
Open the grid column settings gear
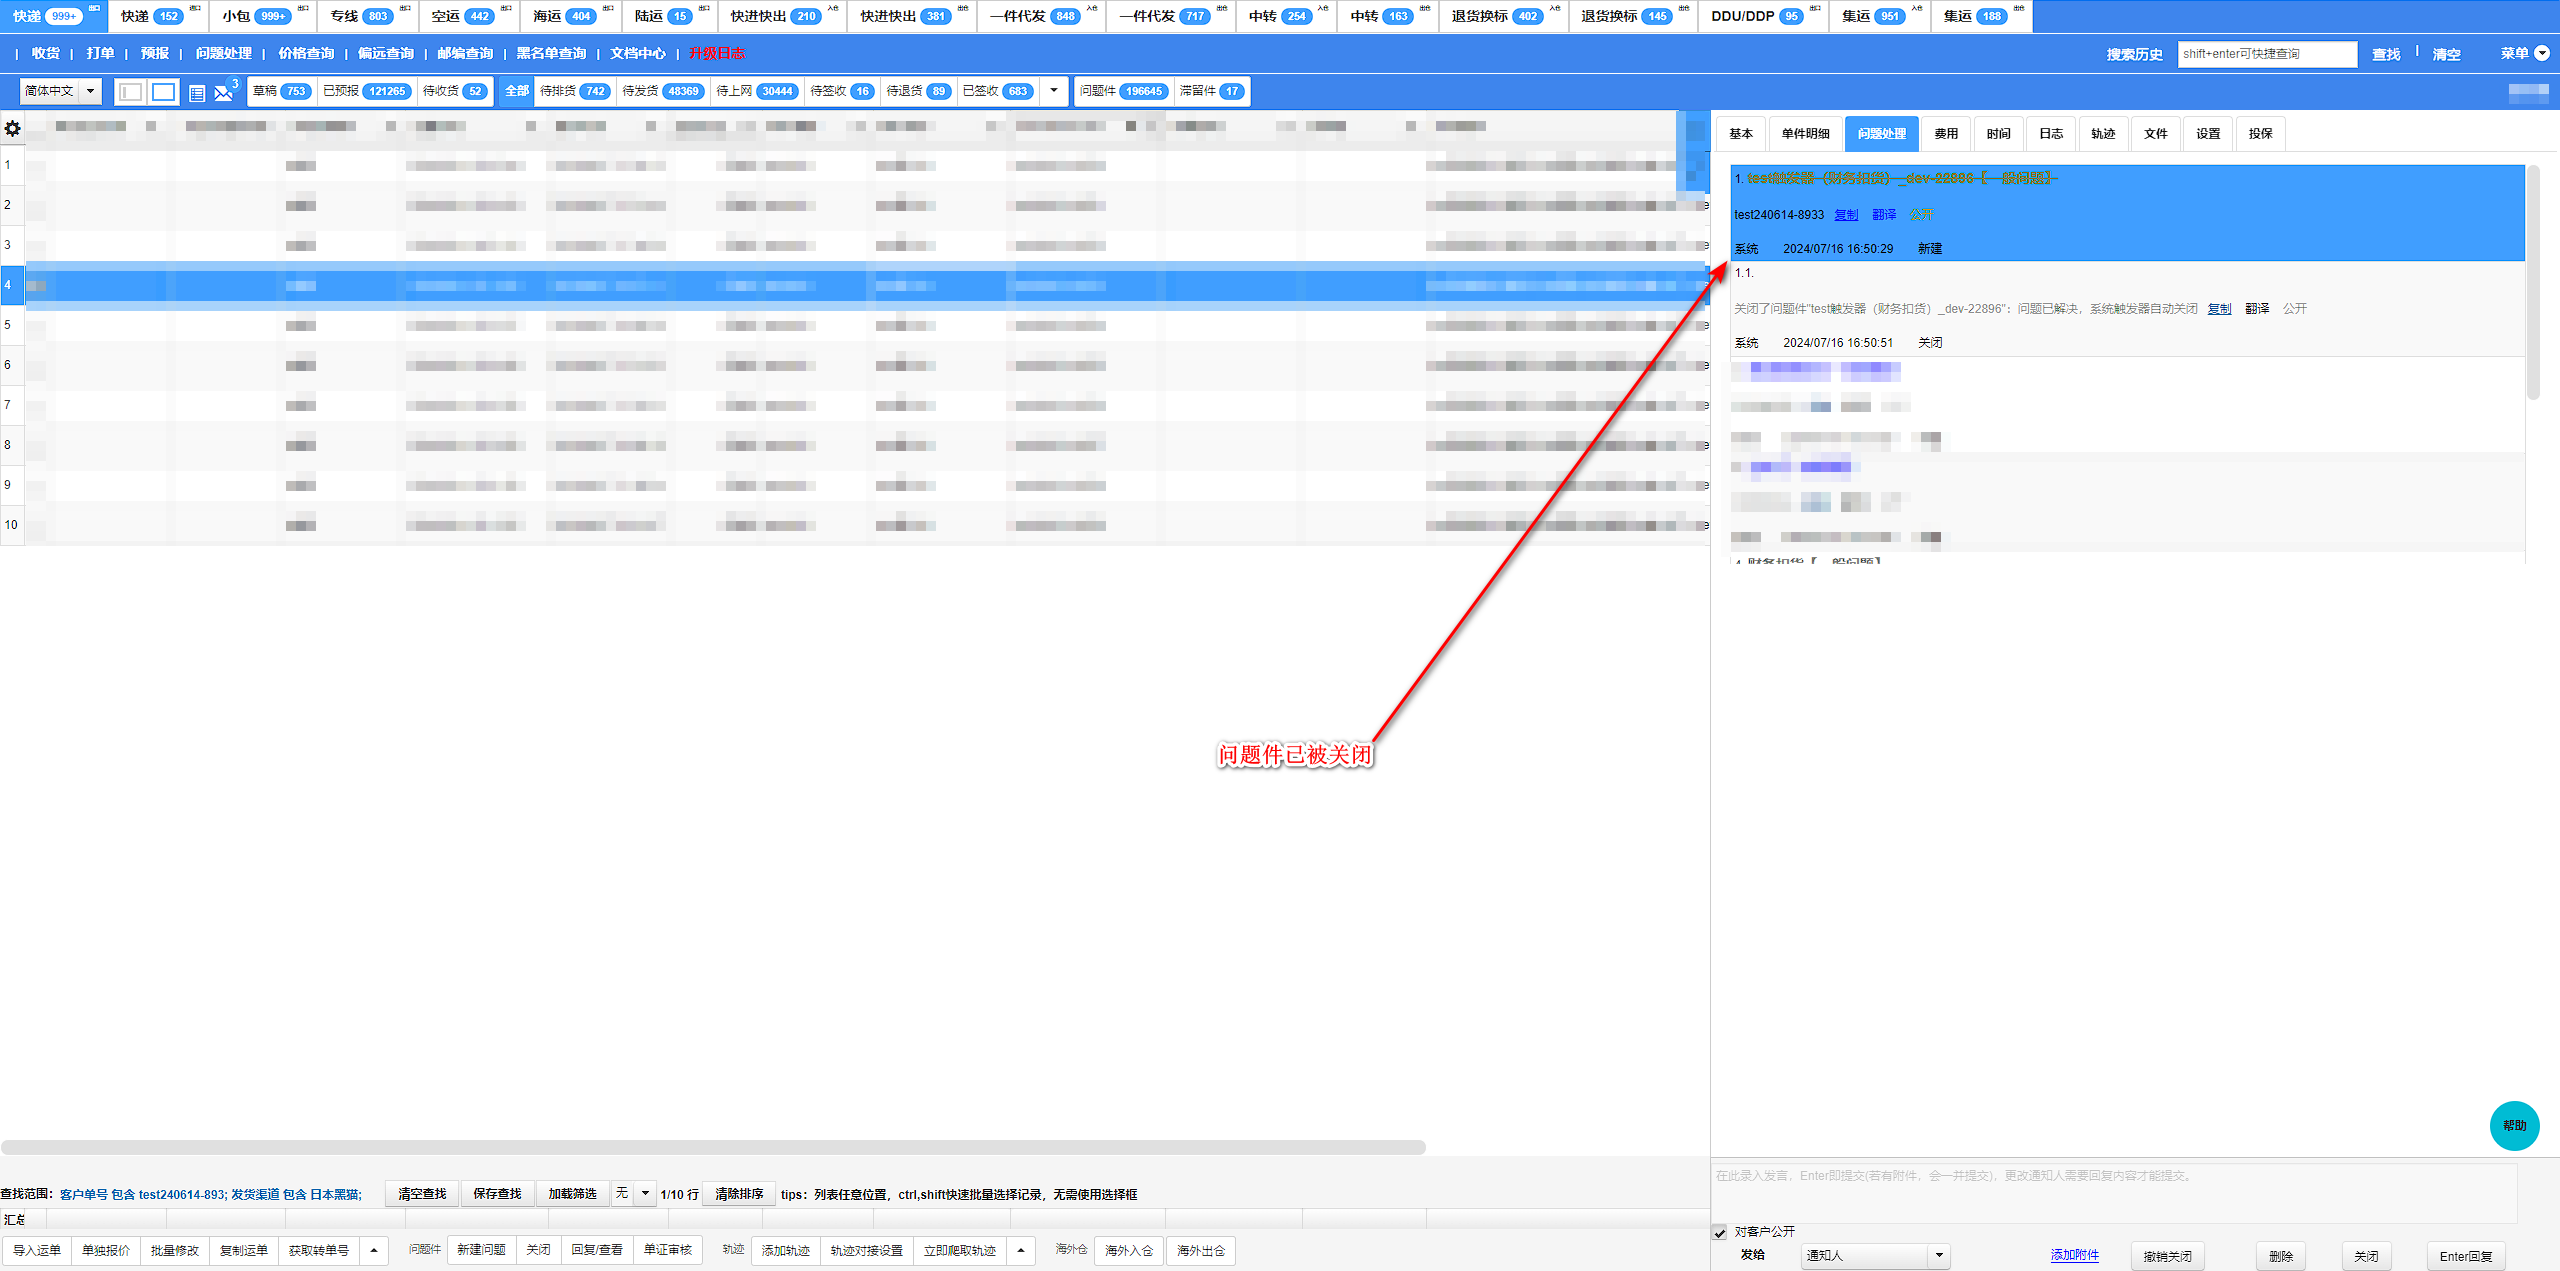click(x=13, y=128)
